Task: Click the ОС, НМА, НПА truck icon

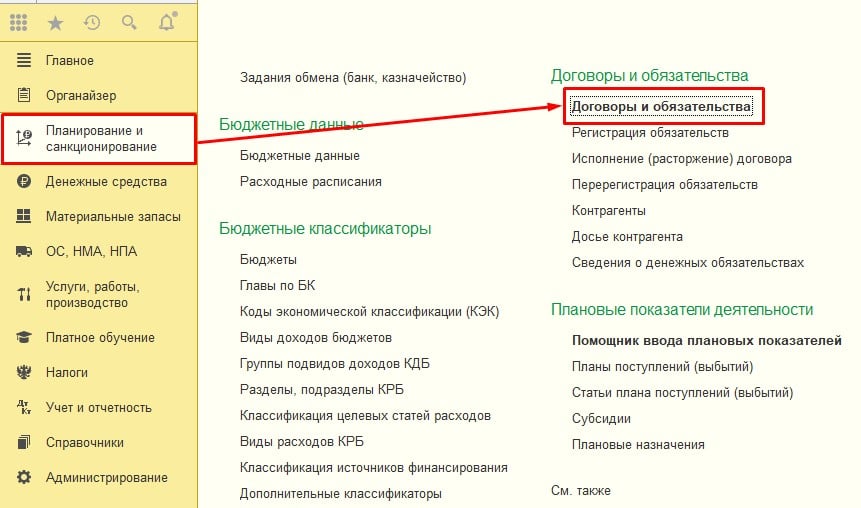Action: [x=25, y=252]
